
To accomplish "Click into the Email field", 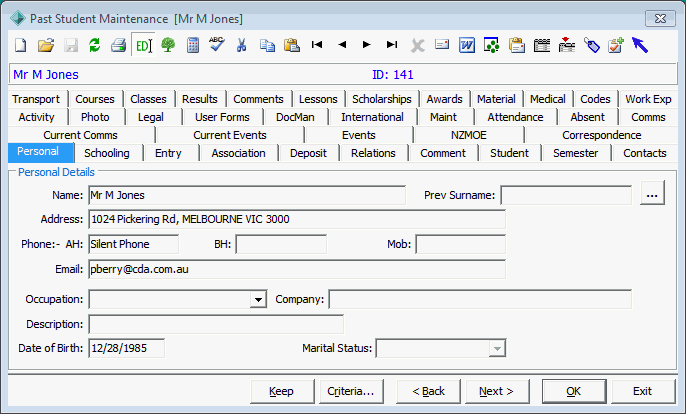I will [297, 269].
